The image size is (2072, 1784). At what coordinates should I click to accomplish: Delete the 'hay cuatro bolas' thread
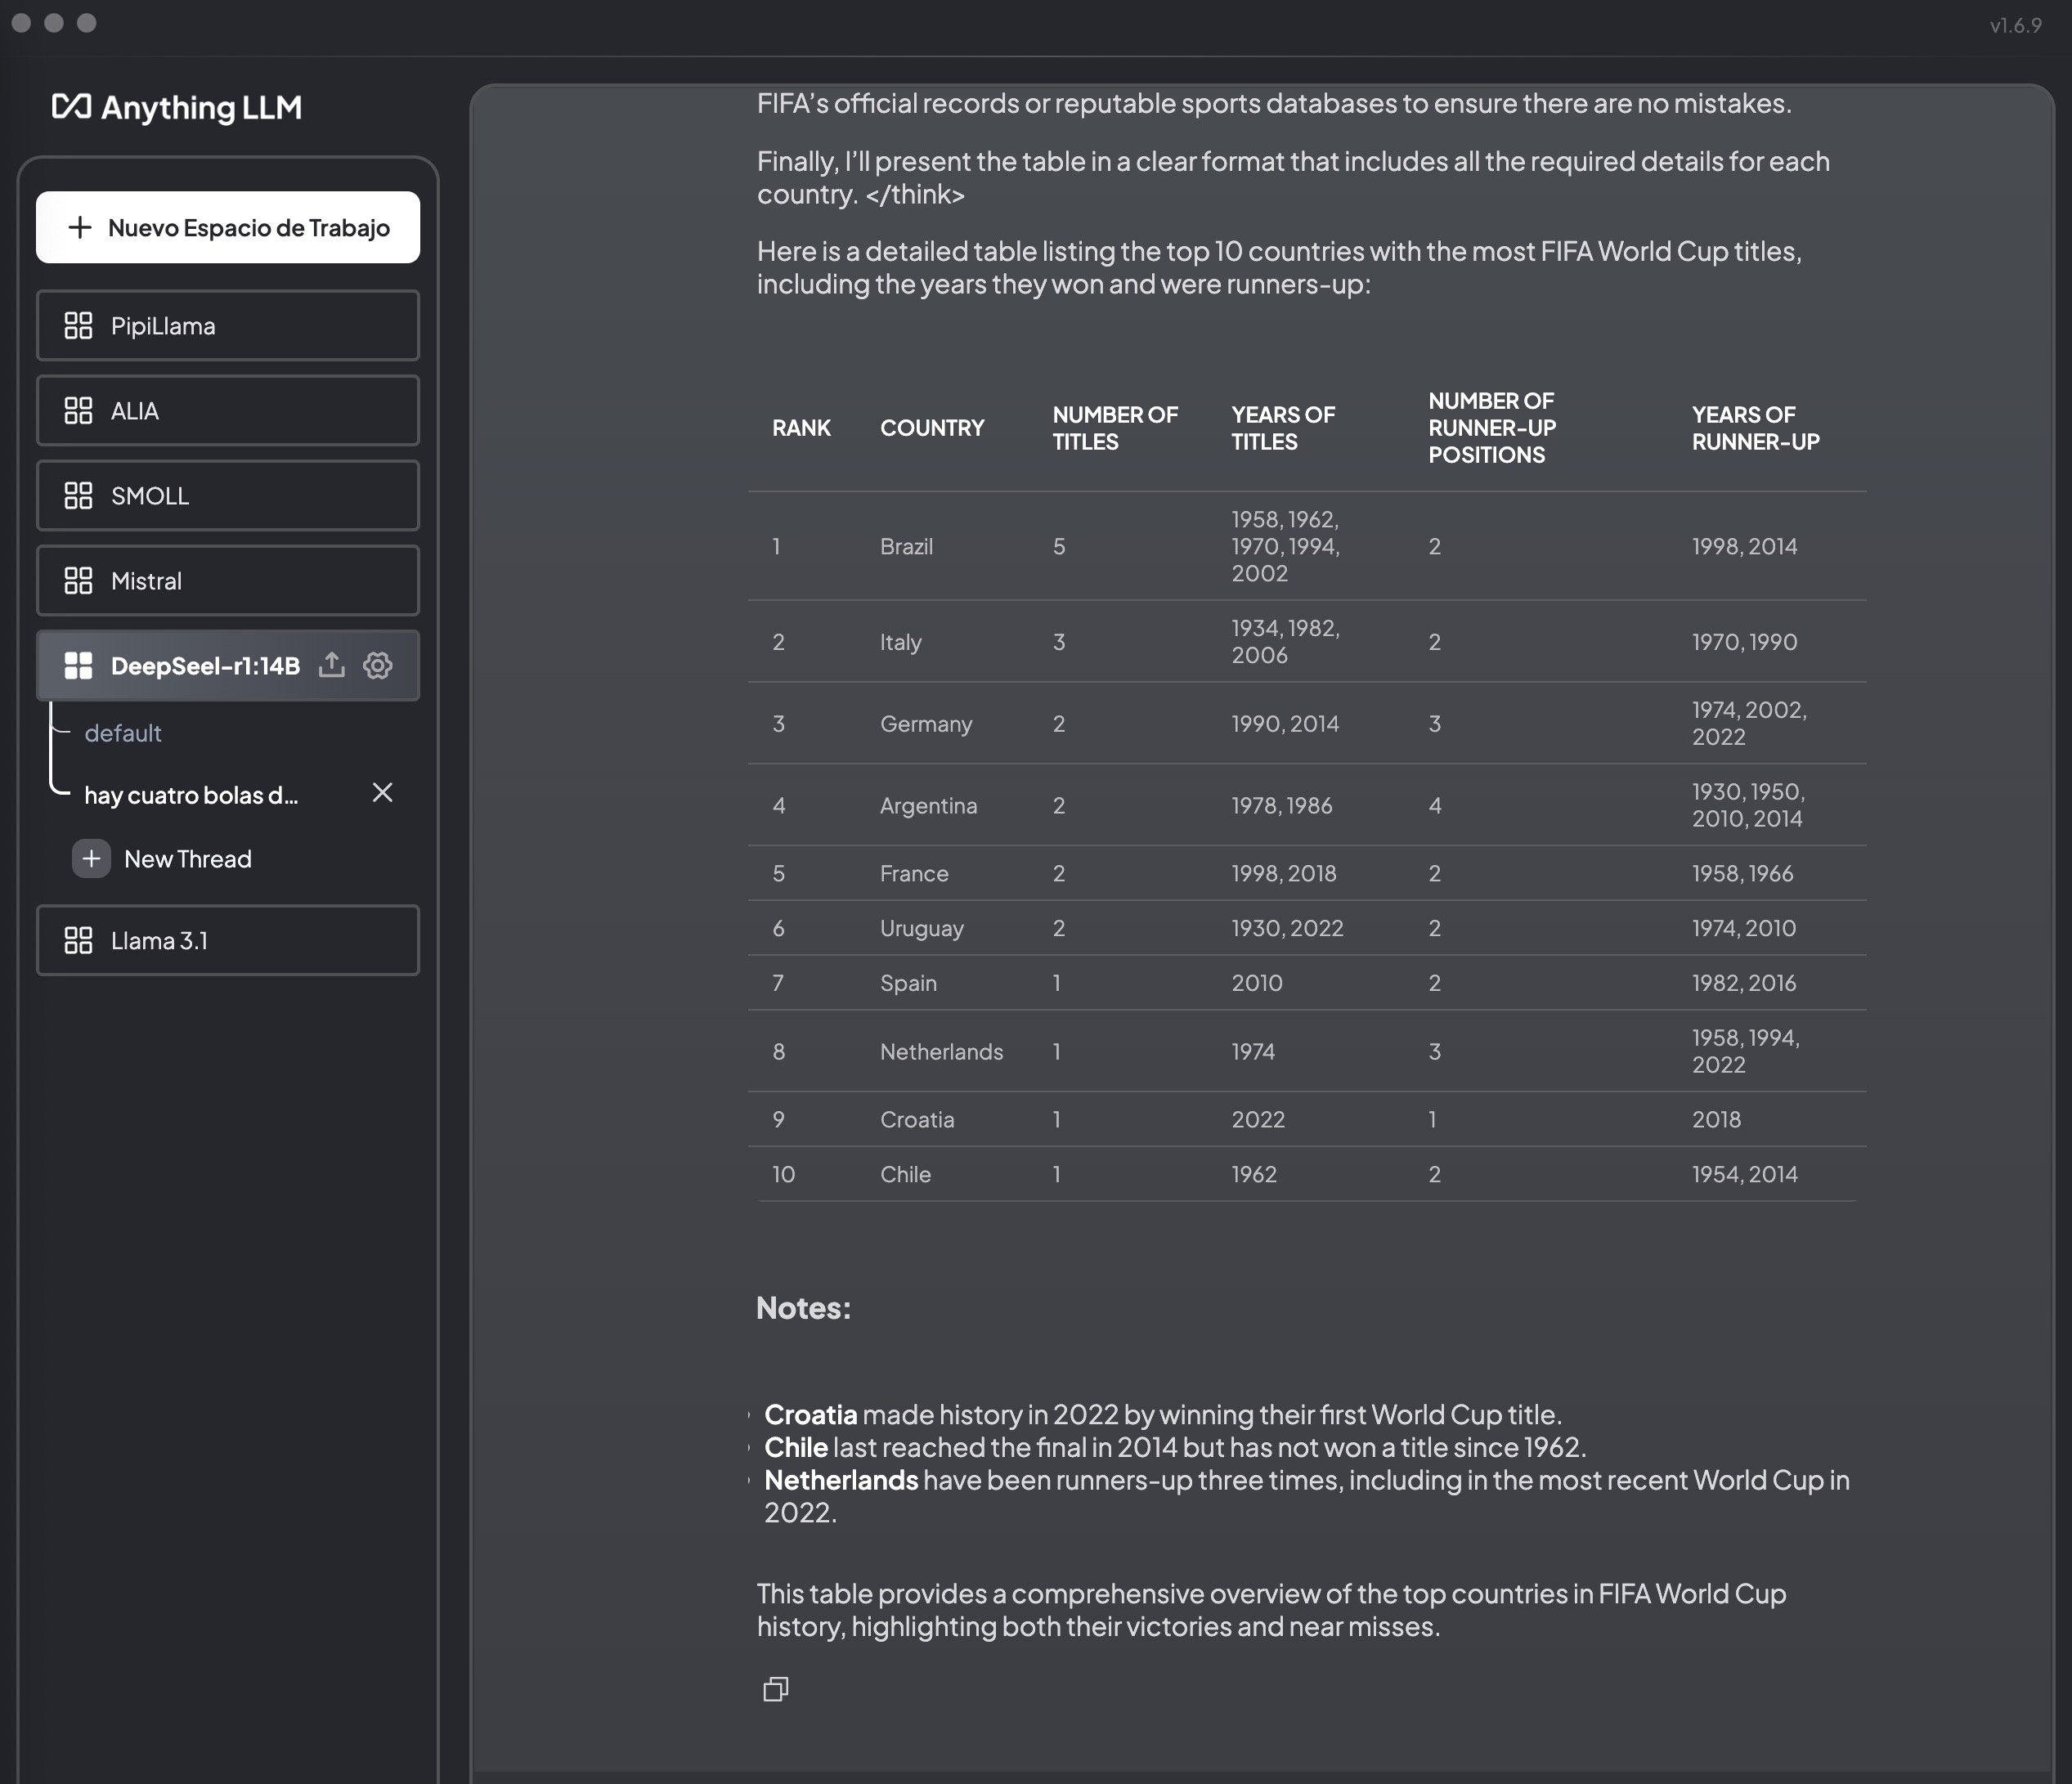point(382,793)
